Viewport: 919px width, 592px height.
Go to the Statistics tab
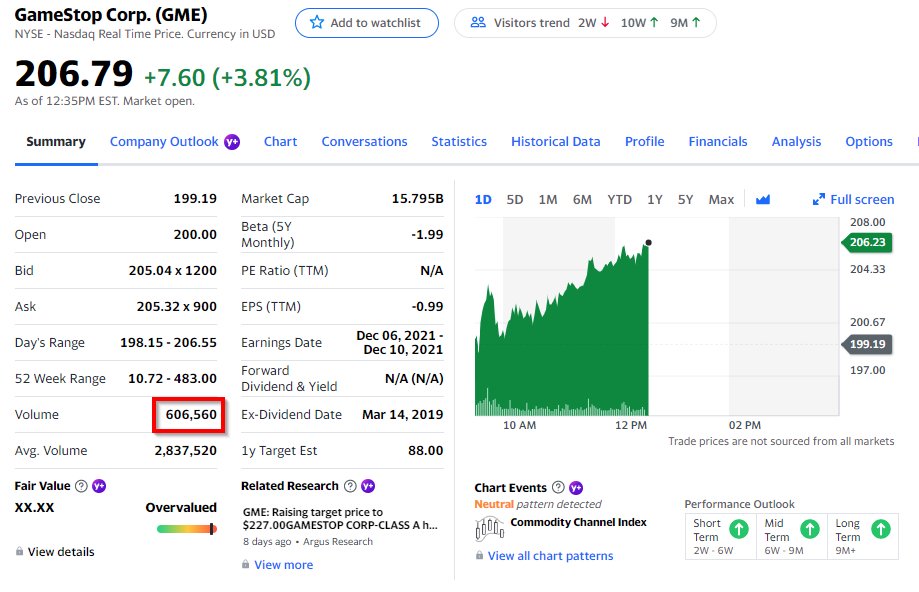tap(459, 142)
